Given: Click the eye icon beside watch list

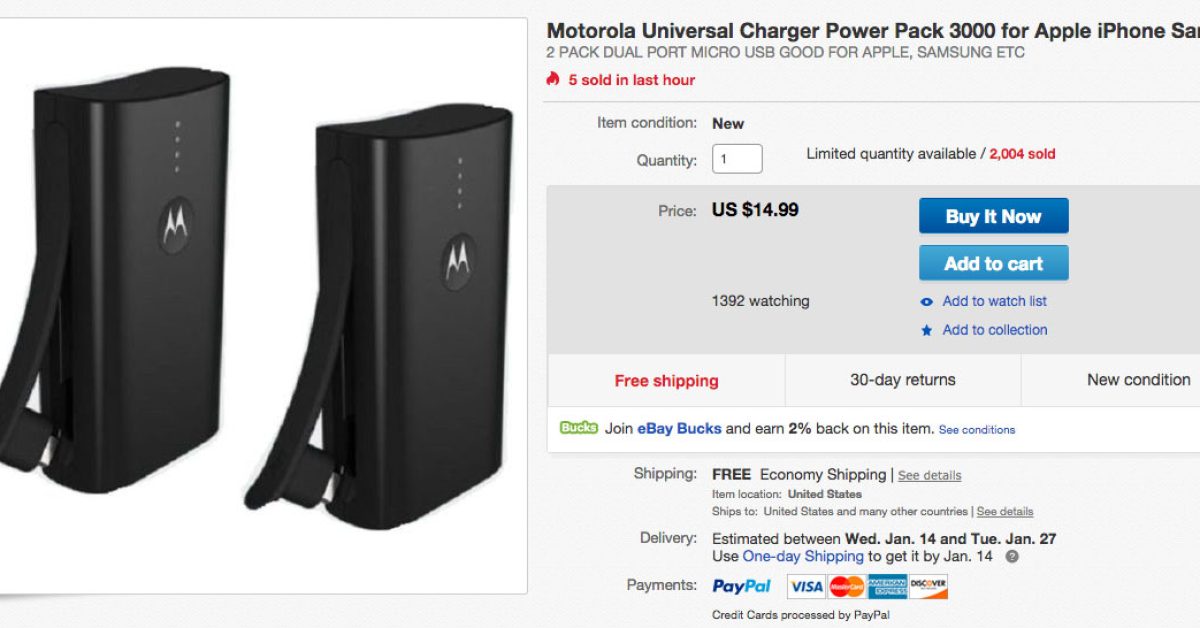Looking at the screenshot, I should pos(927,302).
